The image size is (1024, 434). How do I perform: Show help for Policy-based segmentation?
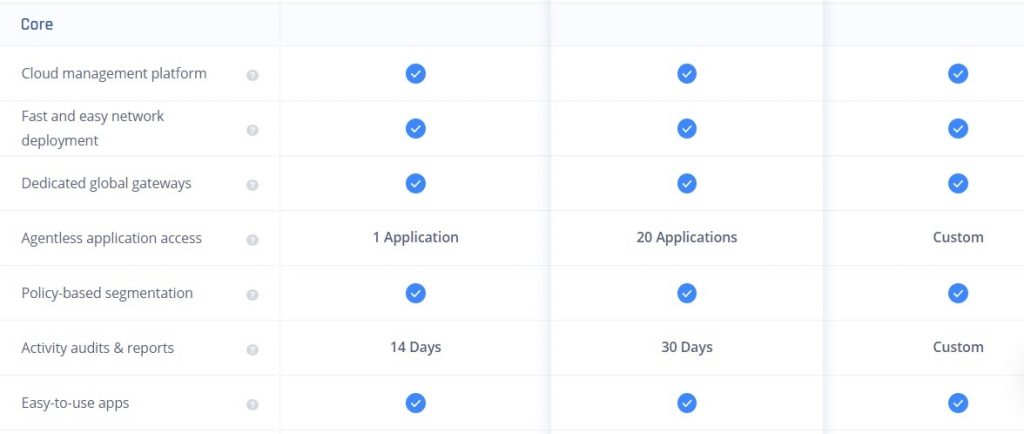click(252, 295)
